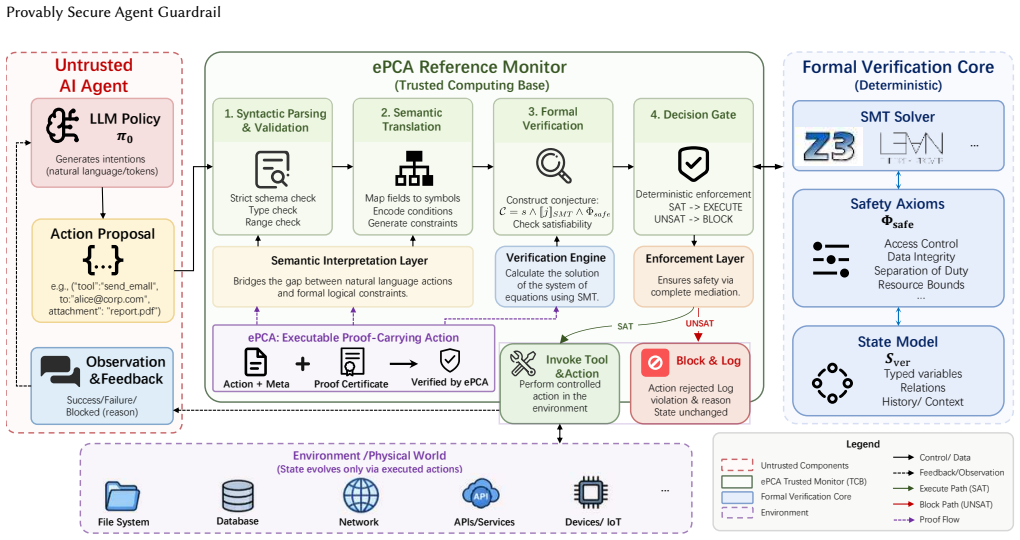
Task: Click the Untrusted Components red legend swatch
Action: click(737, 465)
